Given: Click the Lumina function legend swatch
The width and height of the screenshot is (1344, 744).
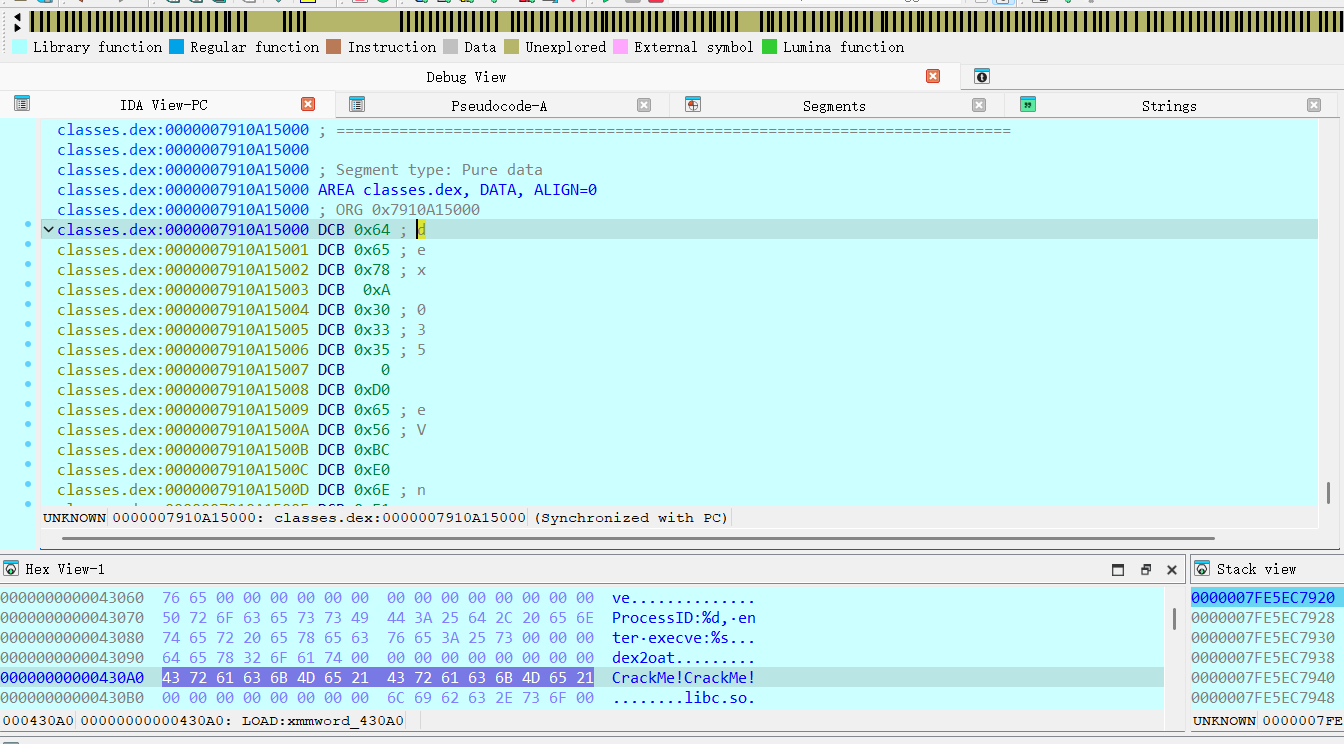Looking at the screenshot, I should [769, 47].
